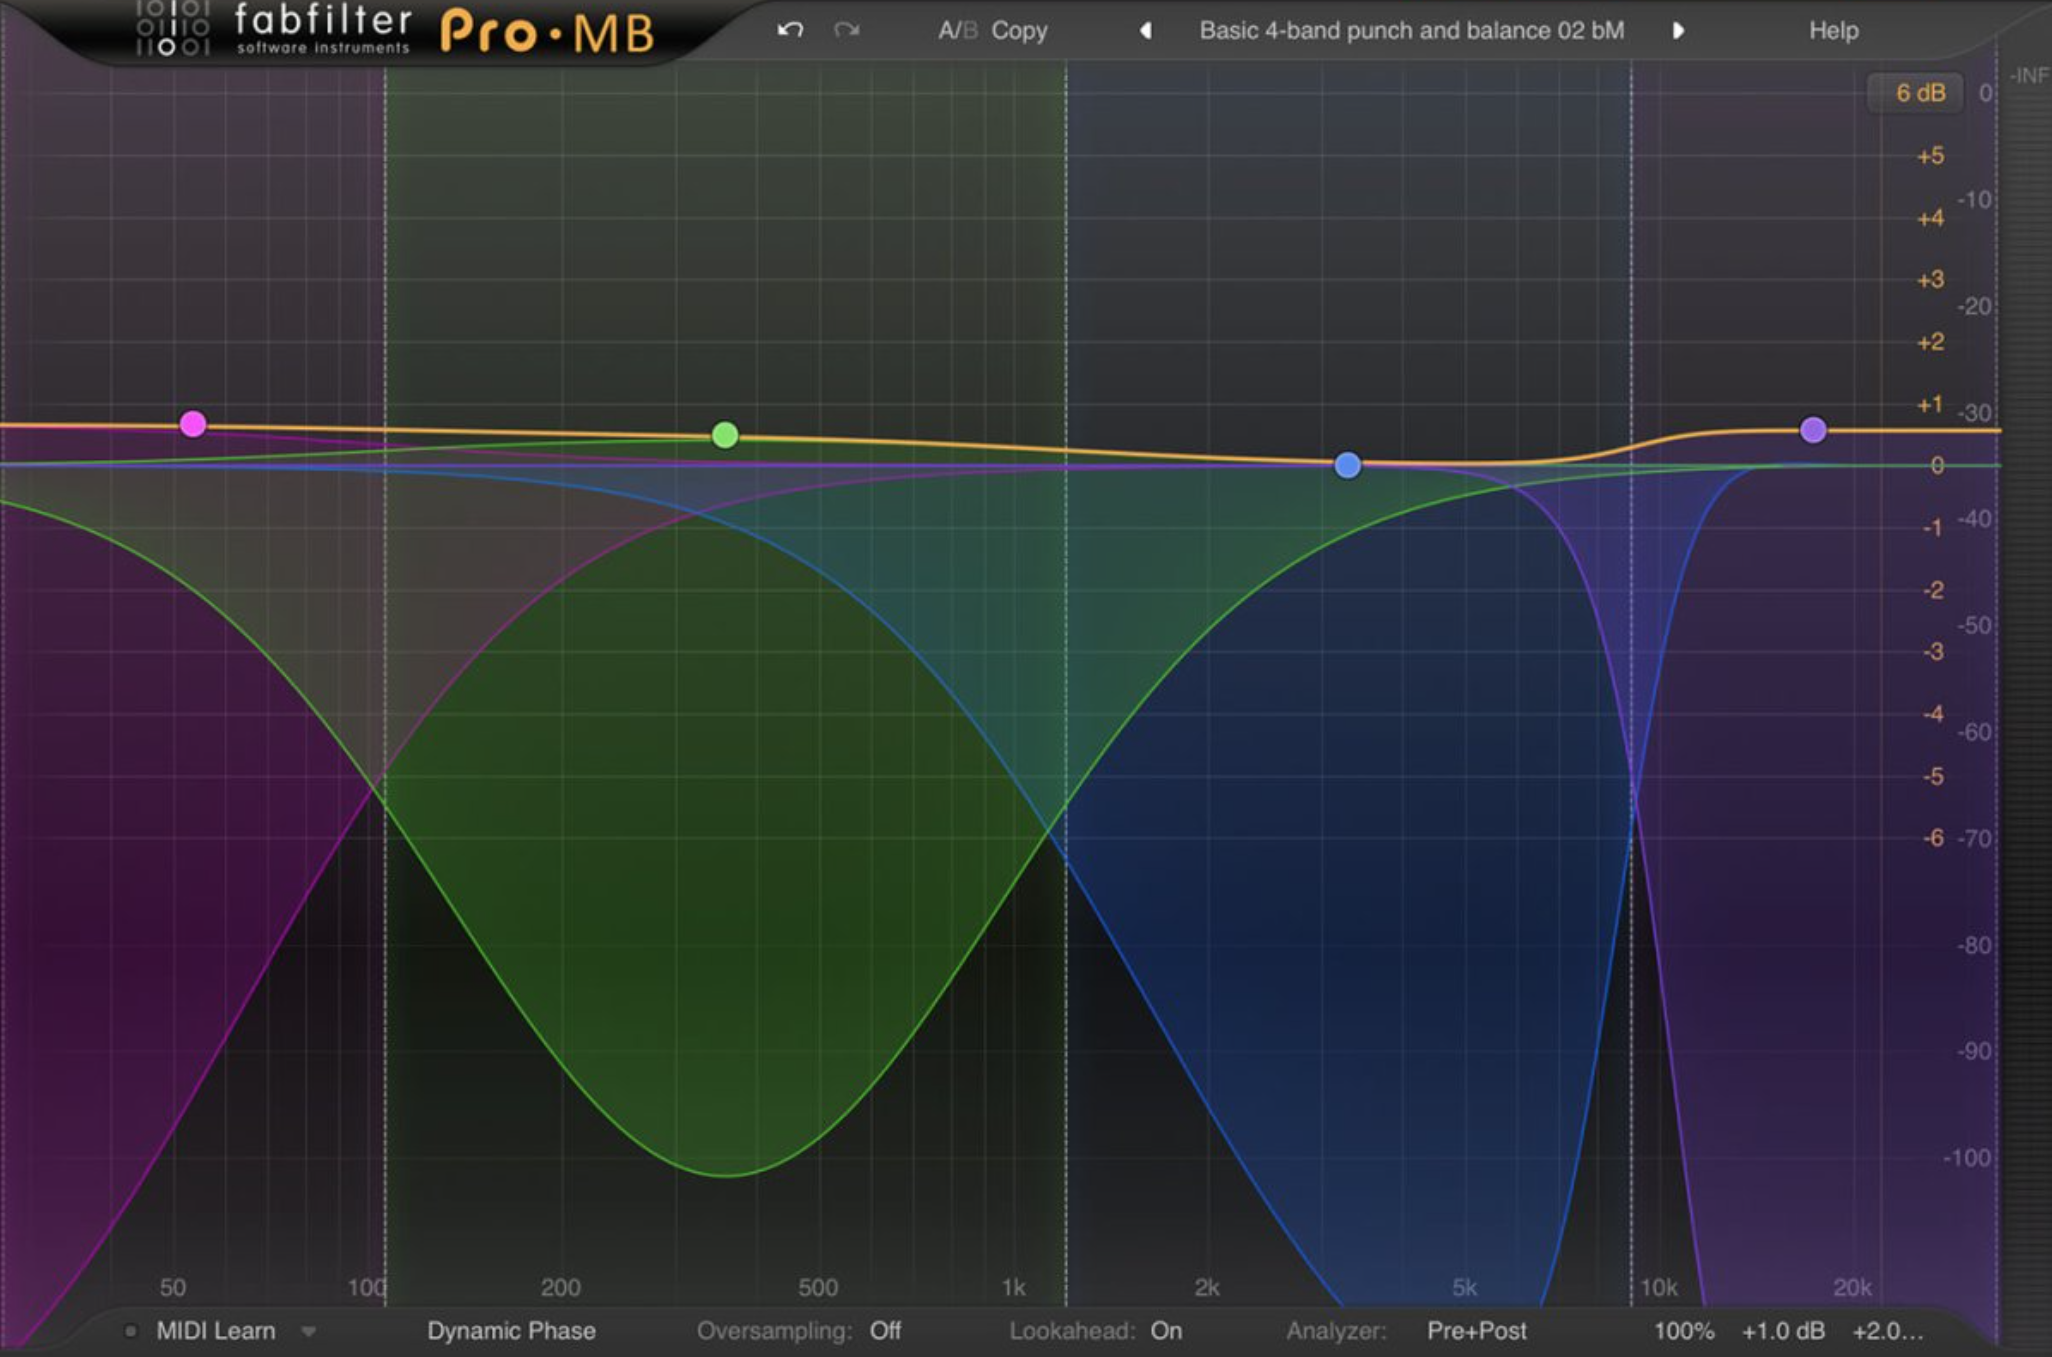Click the undo arrow icon

coord(790,30)
